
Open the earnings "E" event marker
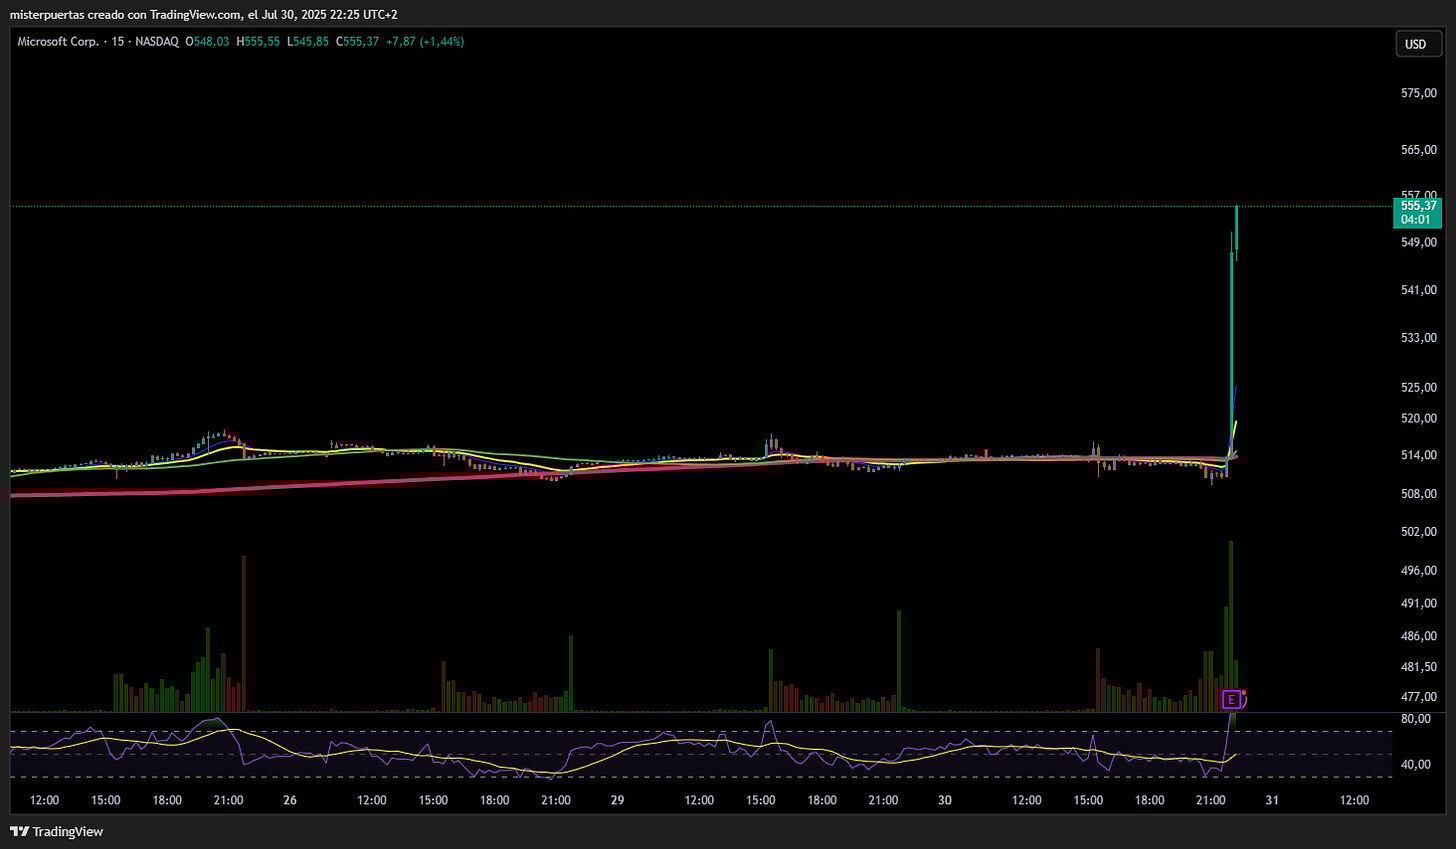1232,698
